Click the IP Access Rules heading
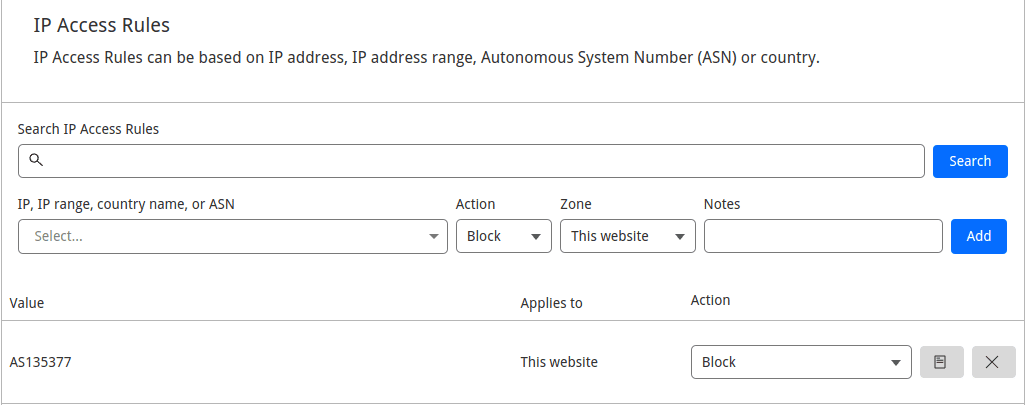The image size is (1025, 405). (102, 25)
